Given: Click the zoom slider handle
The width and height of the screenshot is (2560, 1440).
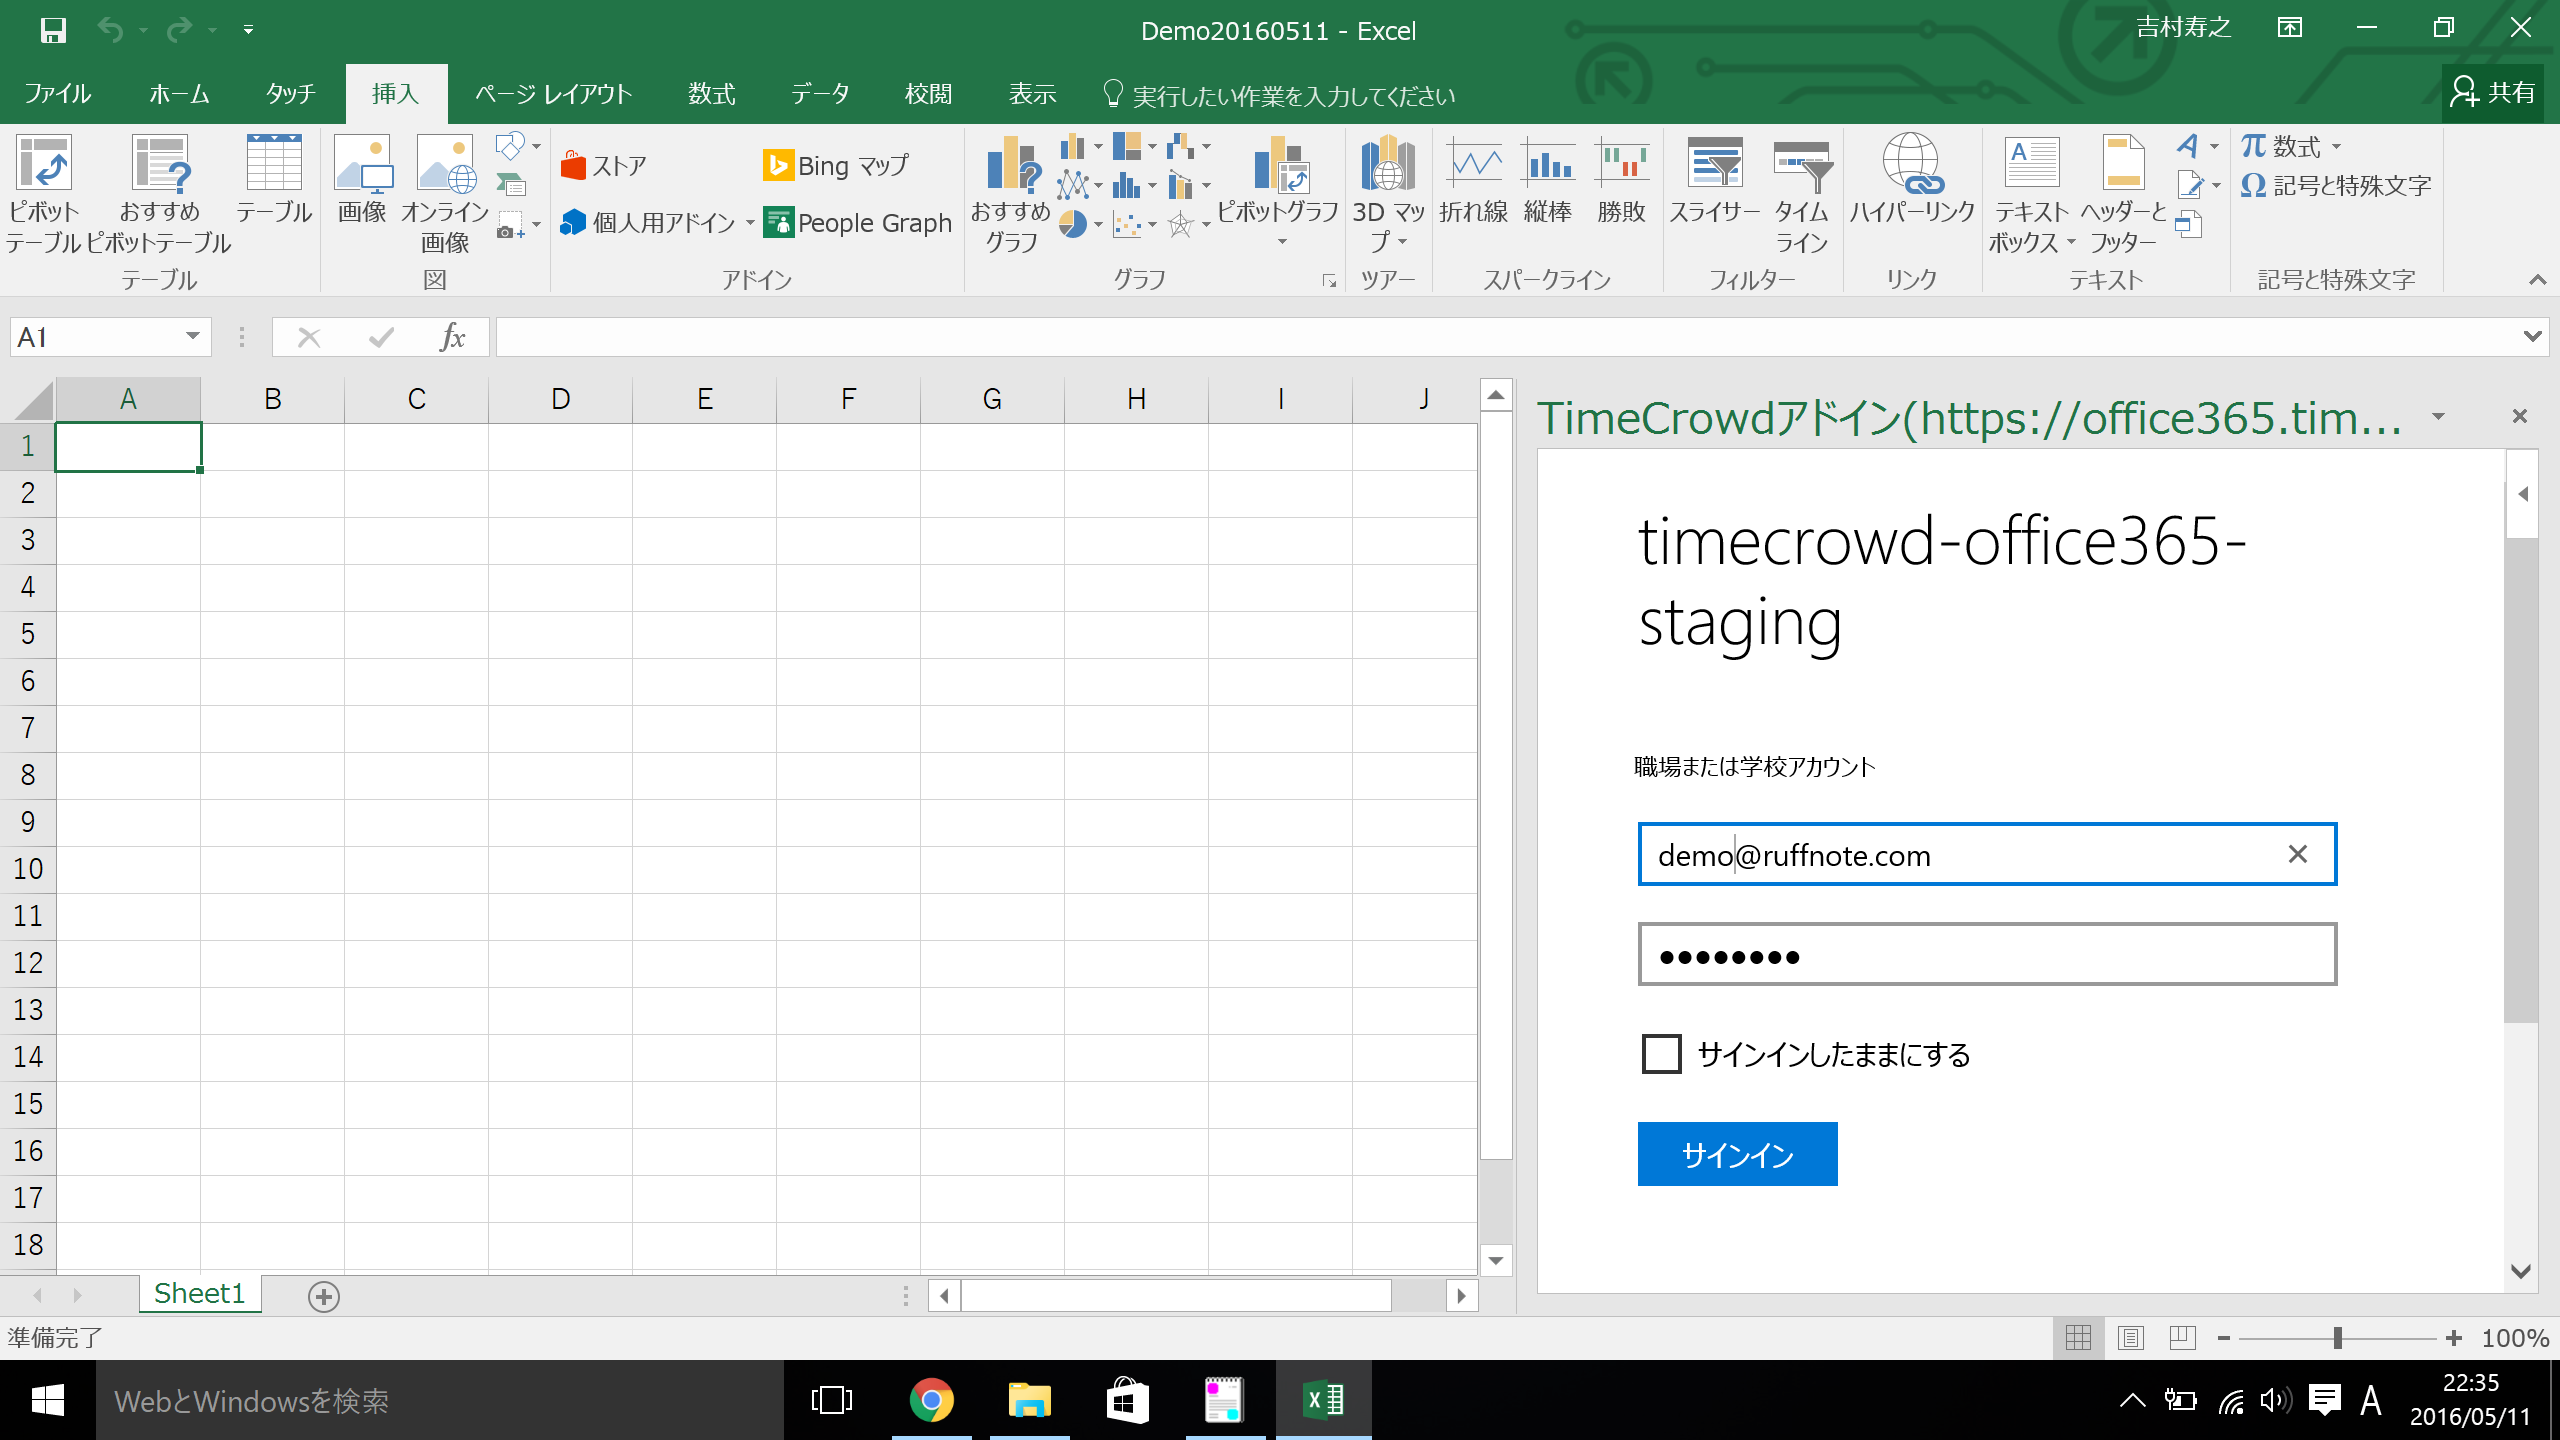Looking at the screenshot, I should click(x=2337, y=1338).
